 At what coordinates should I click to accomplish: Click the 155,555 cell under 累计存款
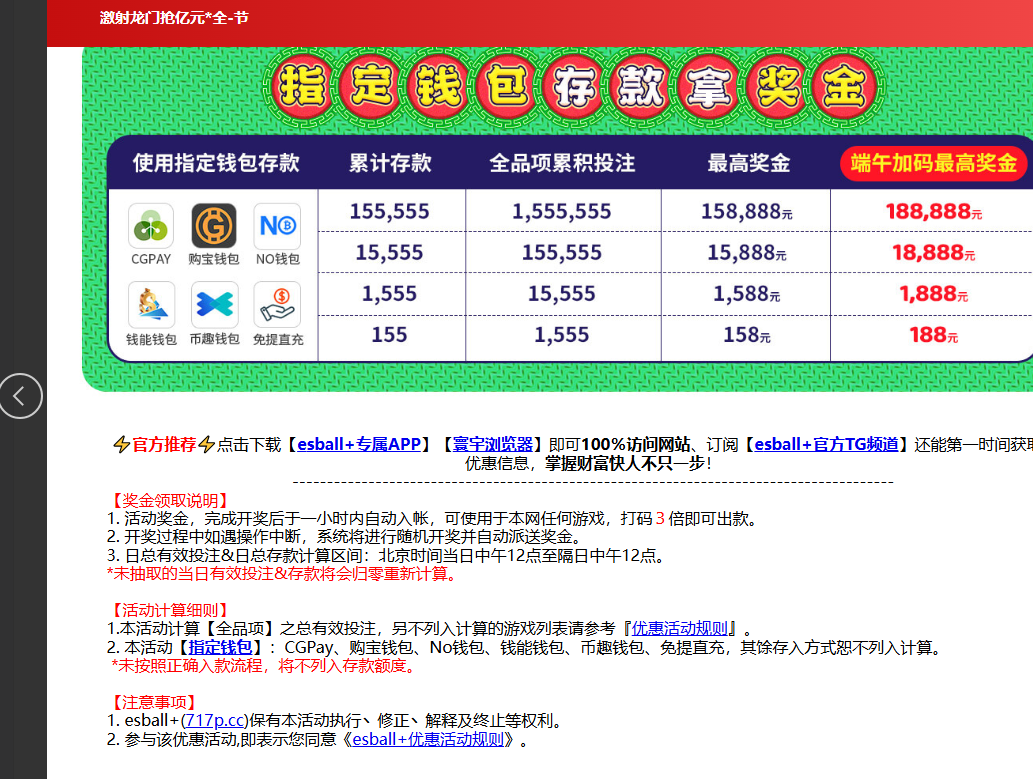click(x=389, y=211)
